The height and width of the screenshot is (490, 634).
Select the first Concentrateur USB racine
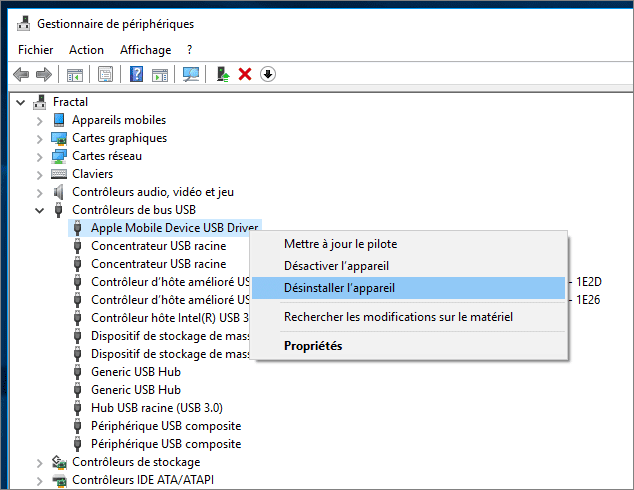point(158,246)
